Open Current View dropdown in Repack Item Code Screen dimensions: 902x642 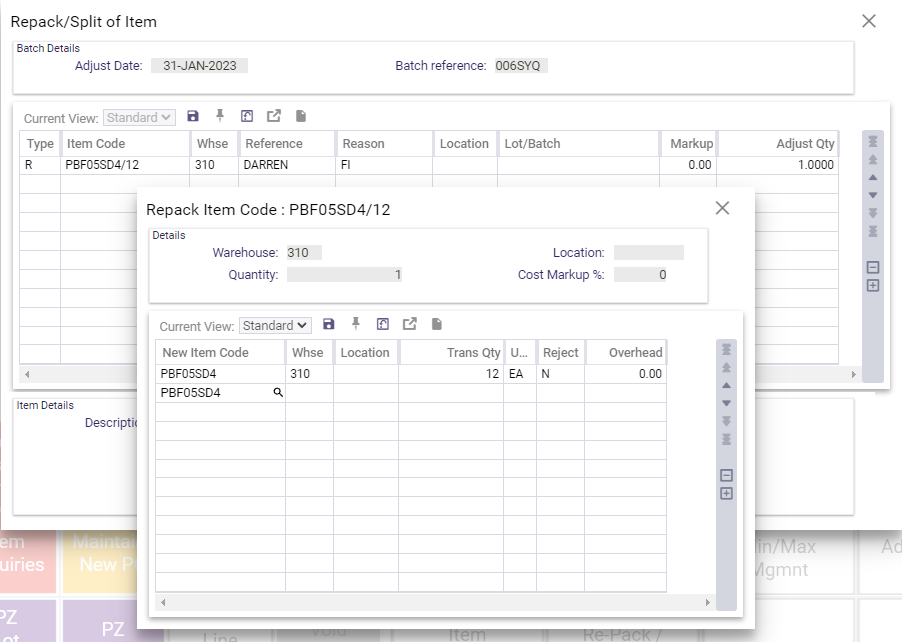point(276,326)
